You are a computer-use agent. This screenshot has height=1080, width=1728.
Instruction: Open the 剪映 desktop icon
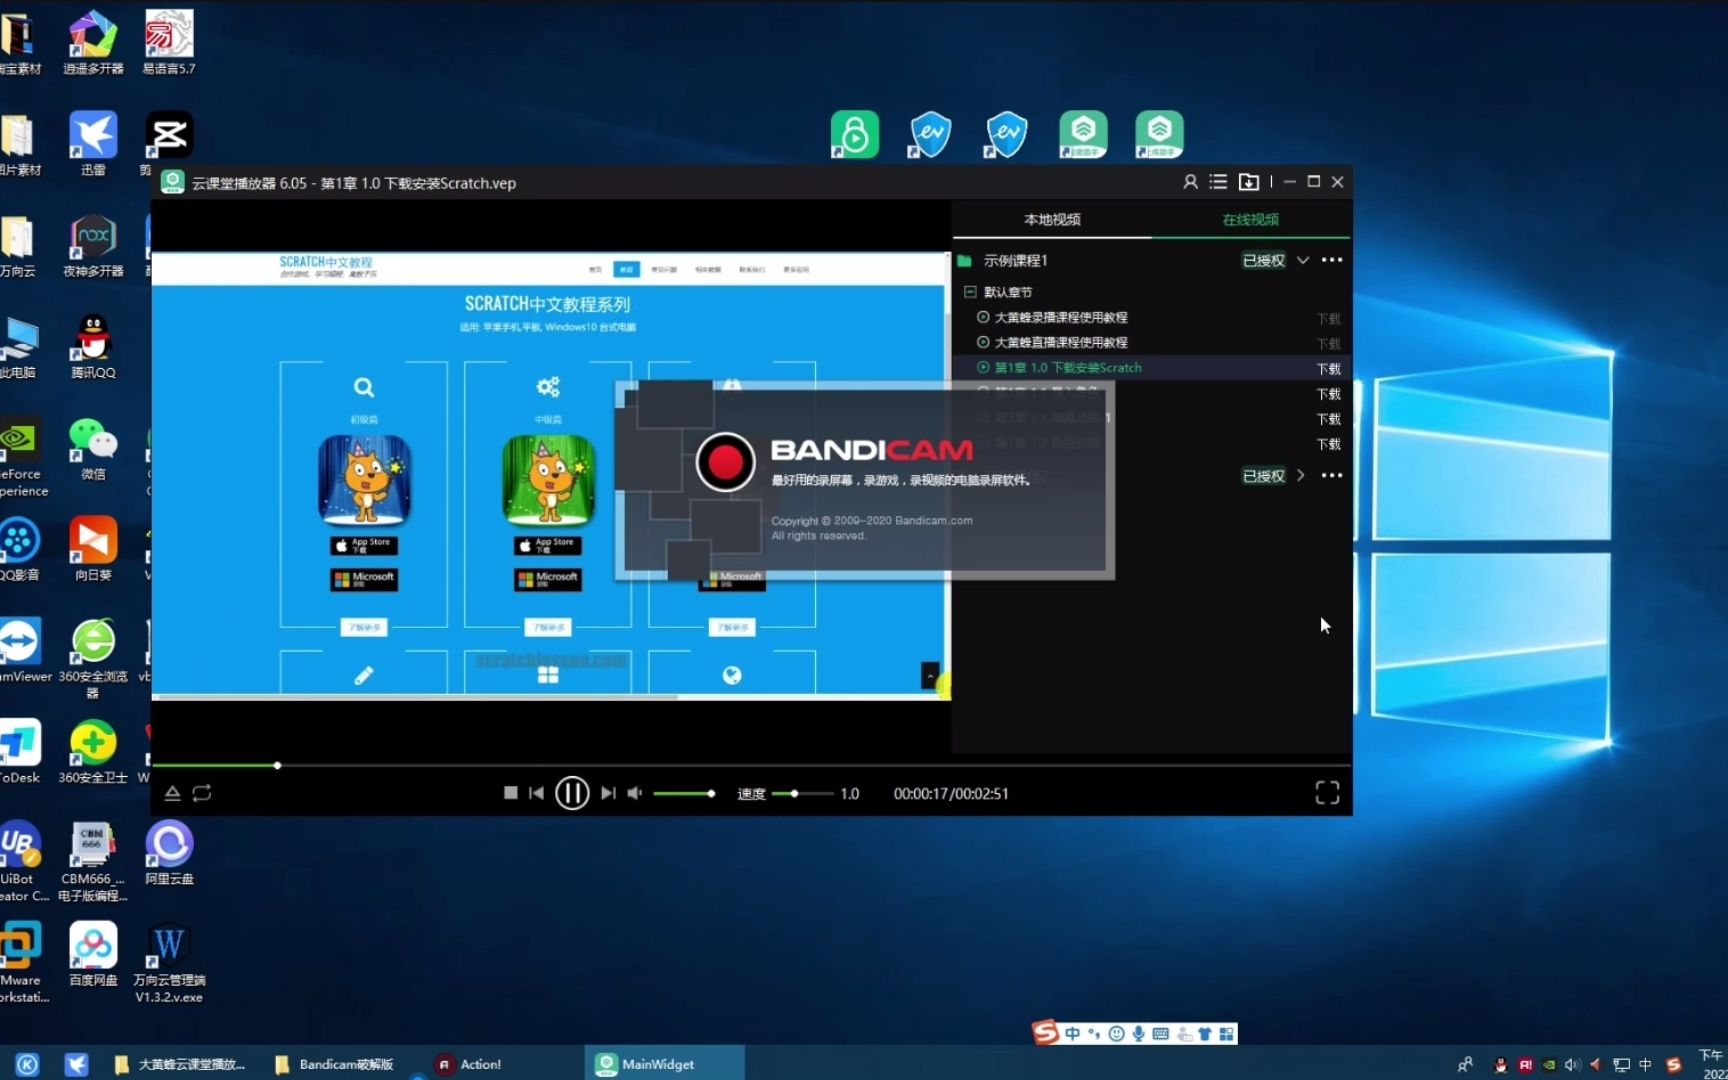[168, 143]
